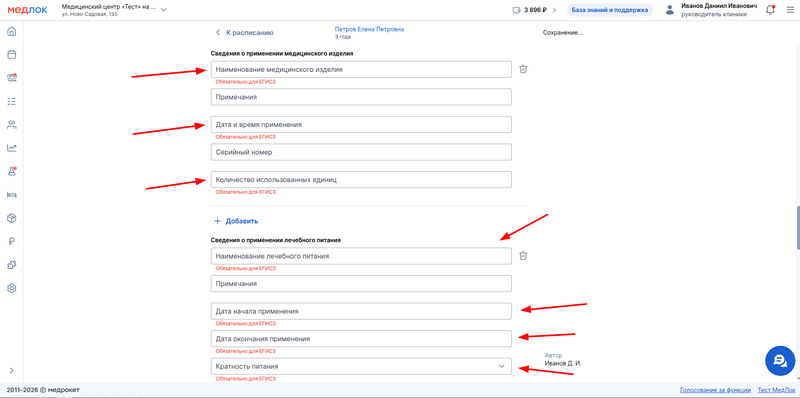800x398 pixels.
Task: Open the hamburger menu at the top right
Action: pos(790,10)
